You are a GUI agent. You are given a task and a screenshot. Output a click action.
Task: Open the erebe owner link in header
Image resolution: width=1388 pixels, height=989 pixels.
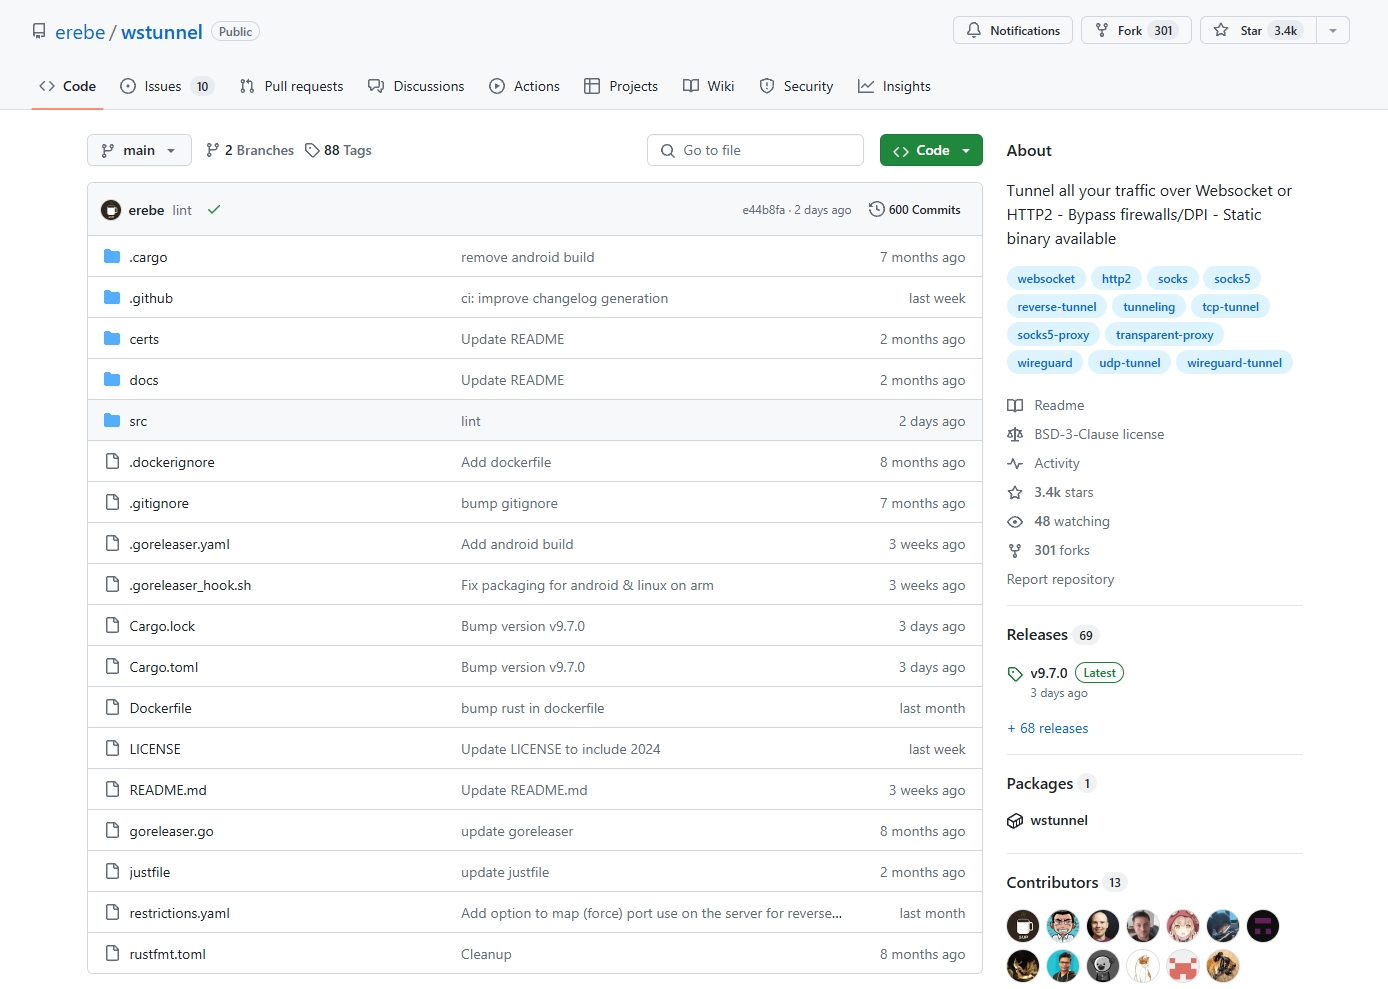[80, 32]
